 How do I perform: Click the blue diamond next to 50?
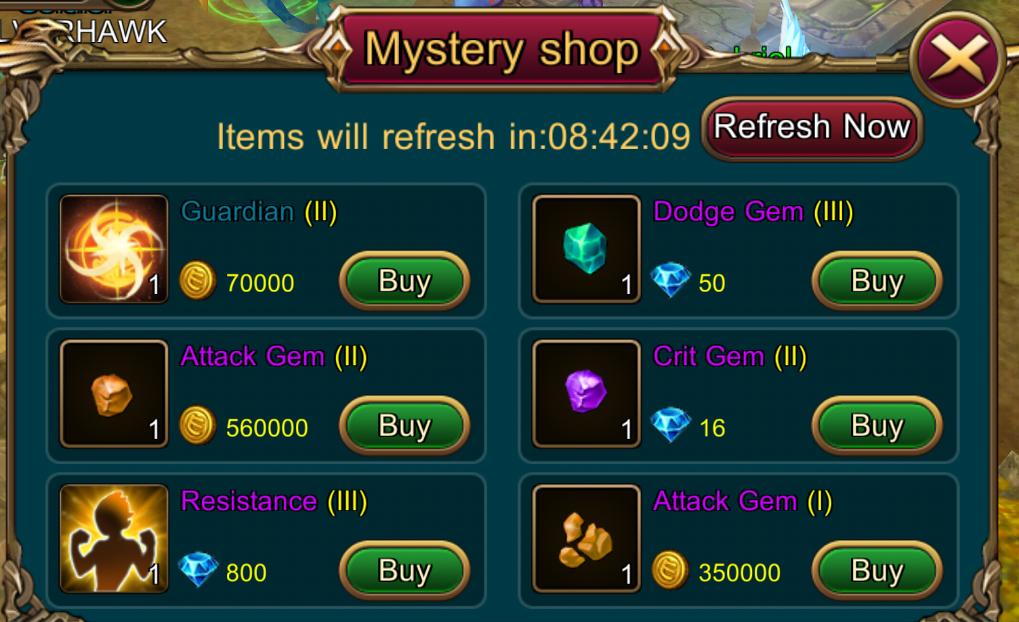tap(671, 279)
